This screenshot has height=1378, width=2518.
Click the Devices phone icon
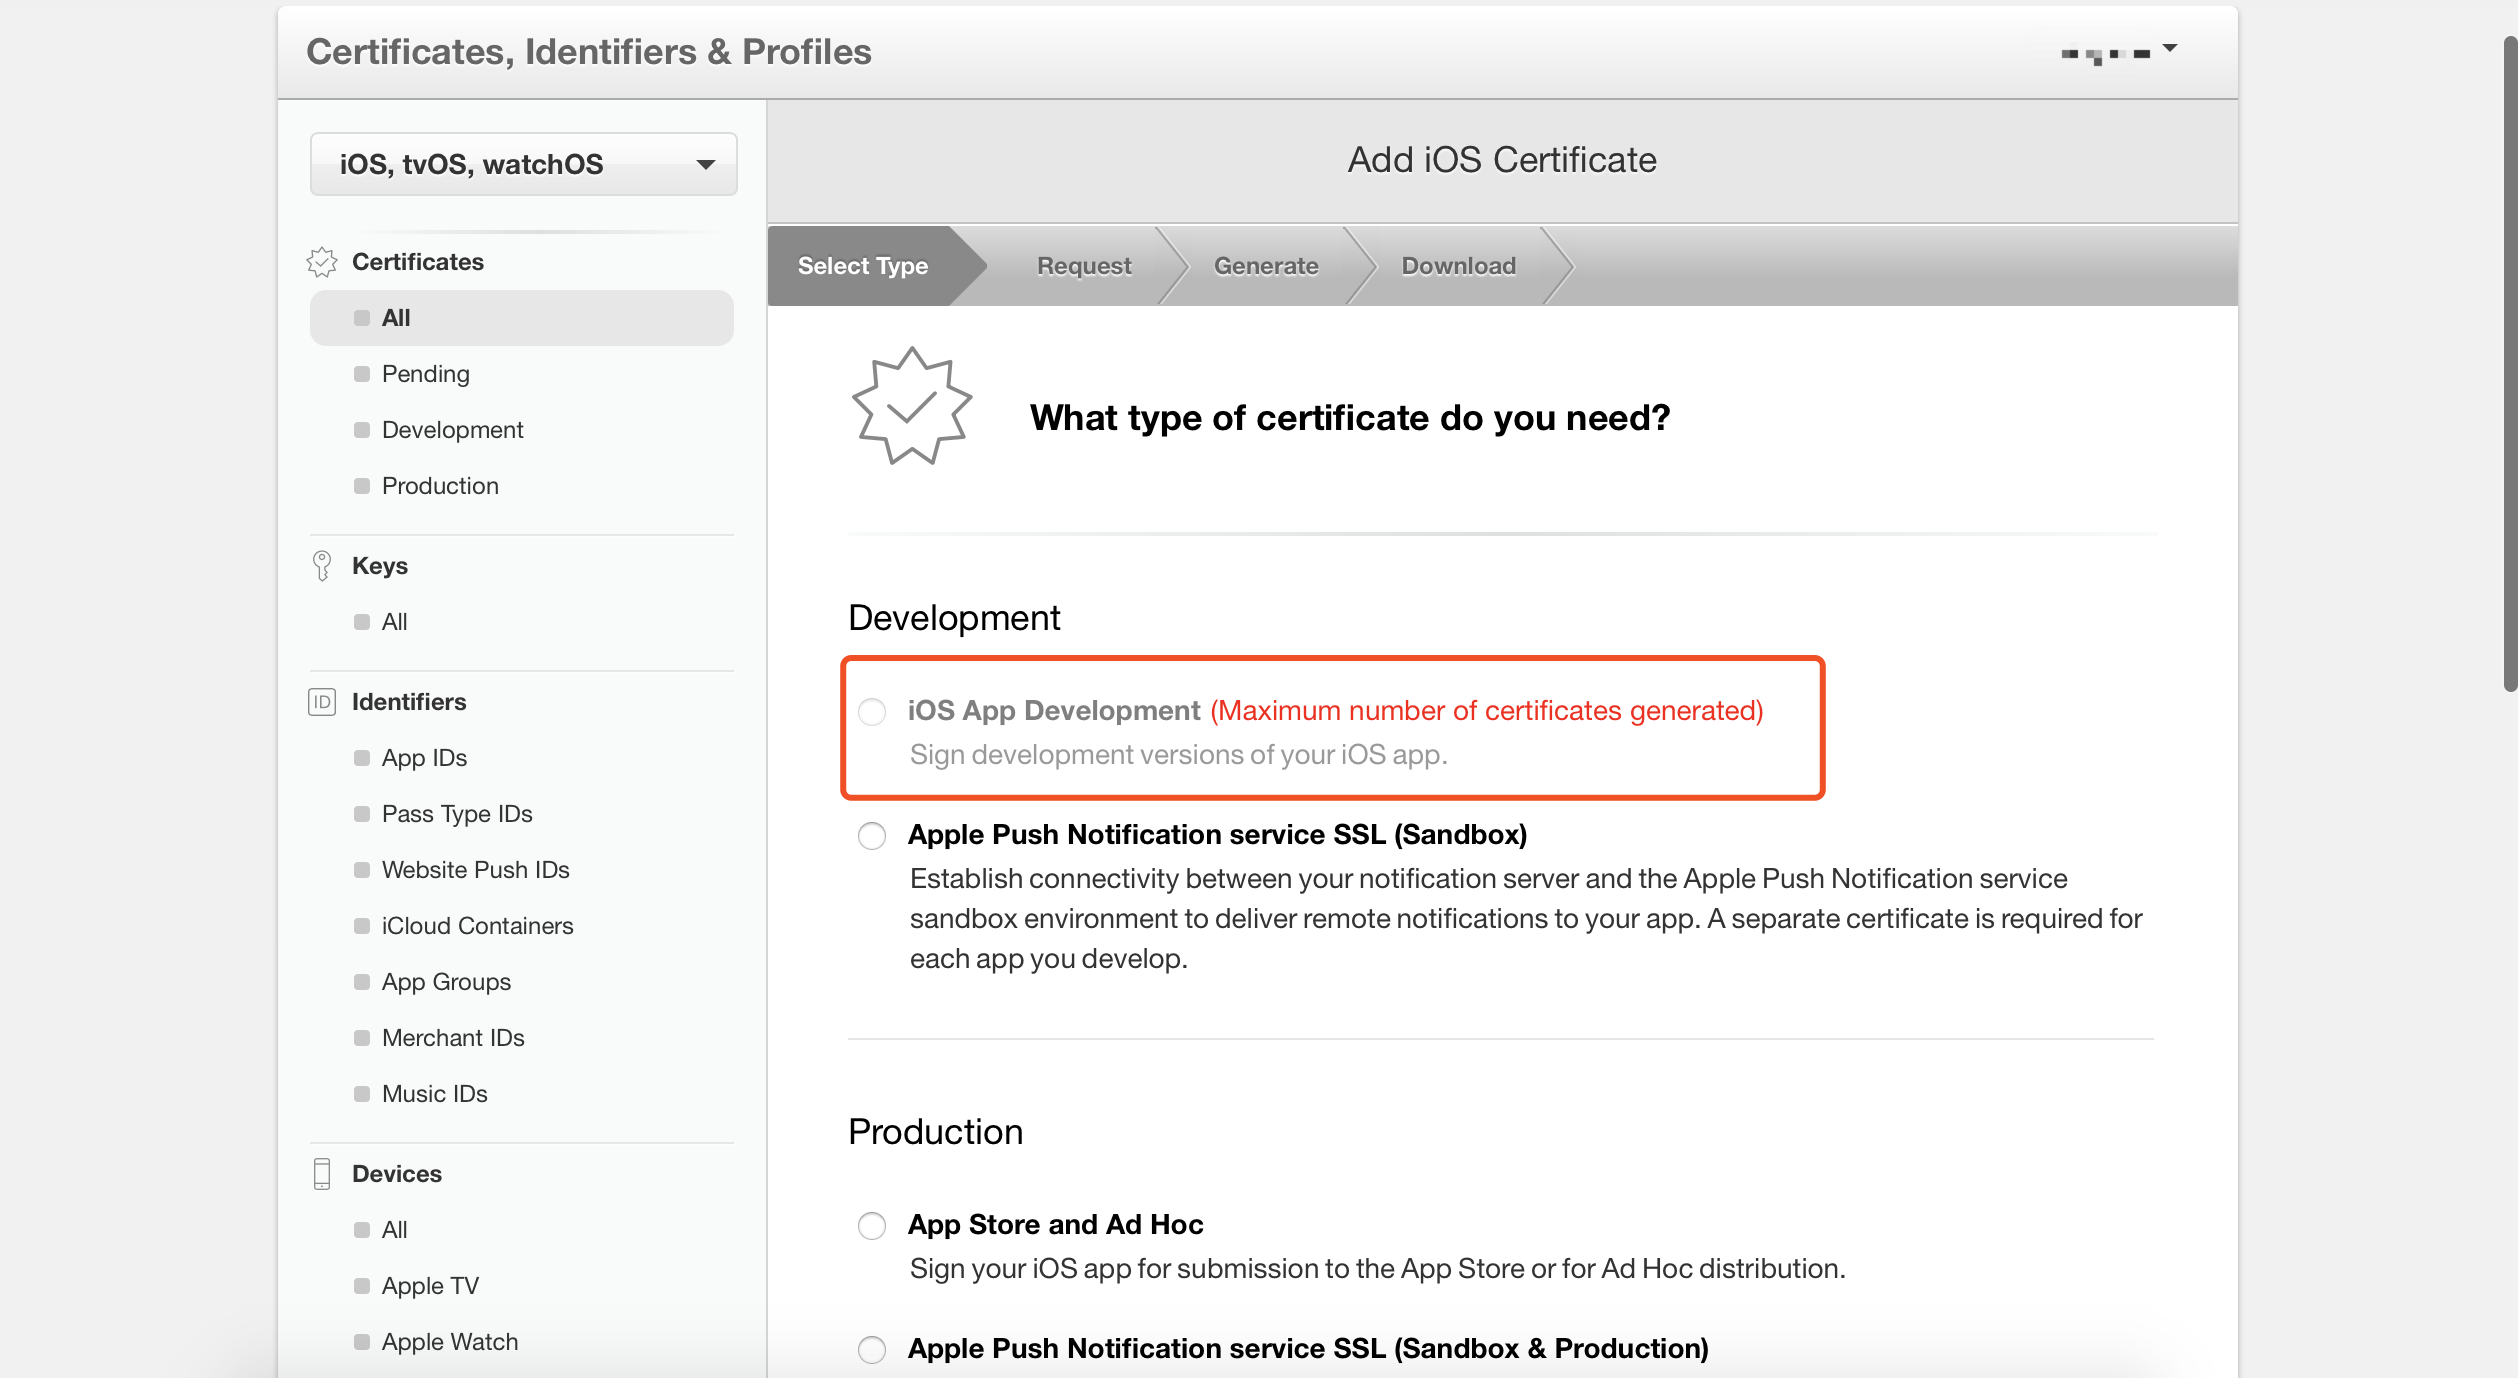321,1174
